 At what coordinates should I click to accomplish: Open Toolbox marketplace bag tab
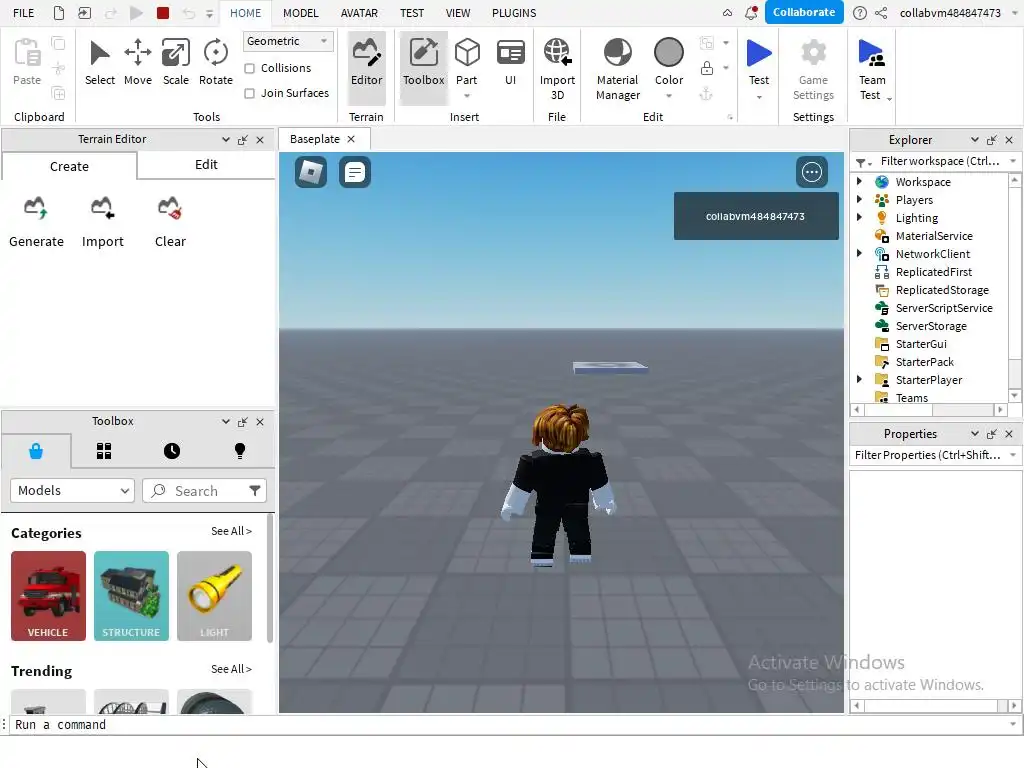(36, 451)
